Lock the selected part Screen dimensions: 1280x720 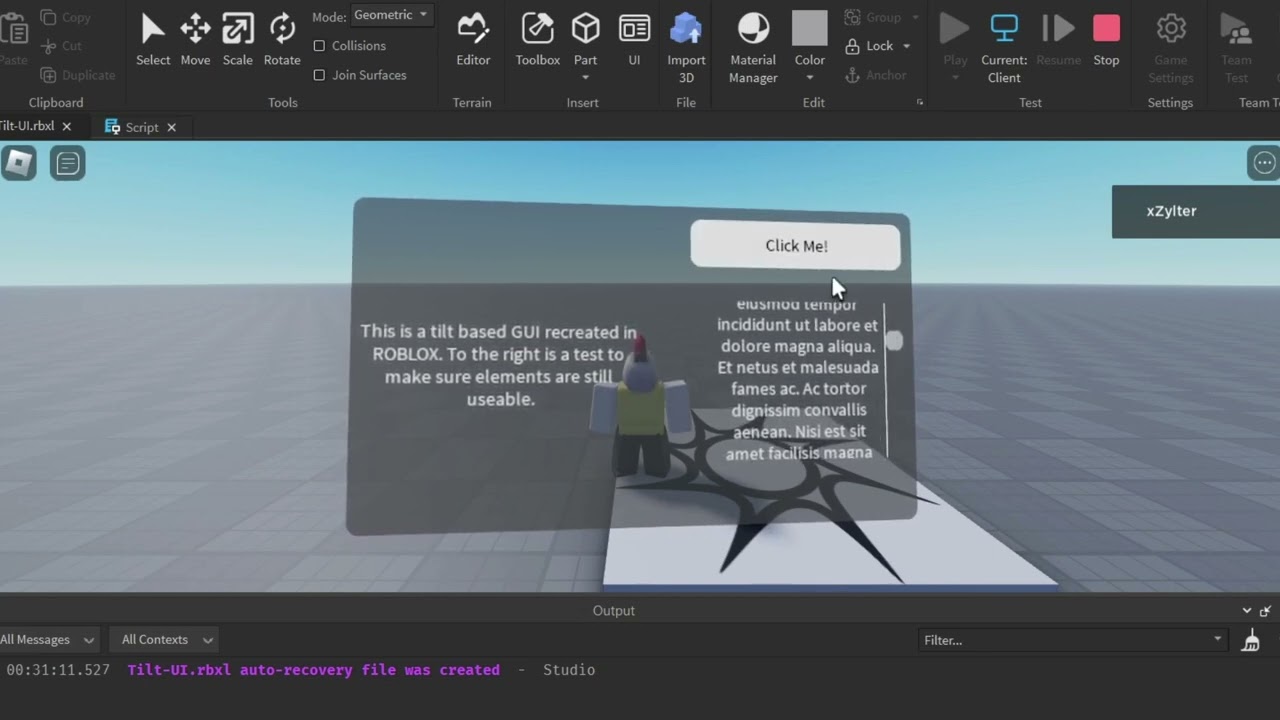870,46
